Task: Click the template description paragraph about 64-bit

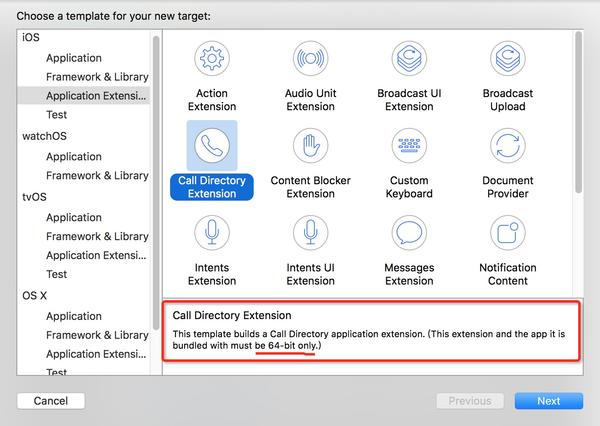Action: tap(368, 339)
